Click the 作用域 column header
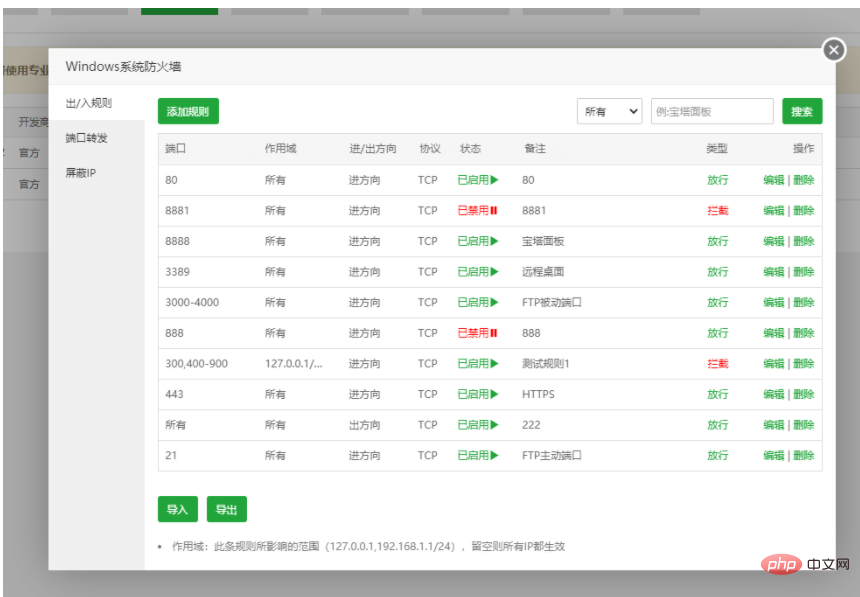 pos(280,149)
